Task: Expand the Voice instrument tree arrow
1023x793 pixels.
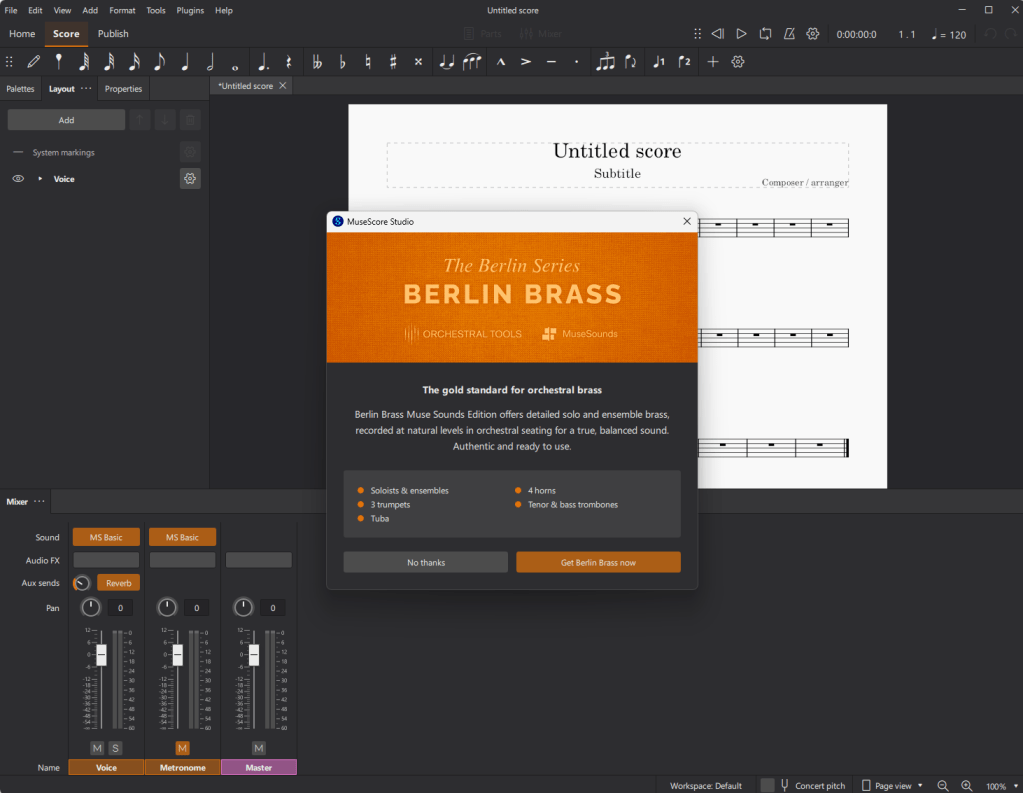Action: [x=40, y=179]
